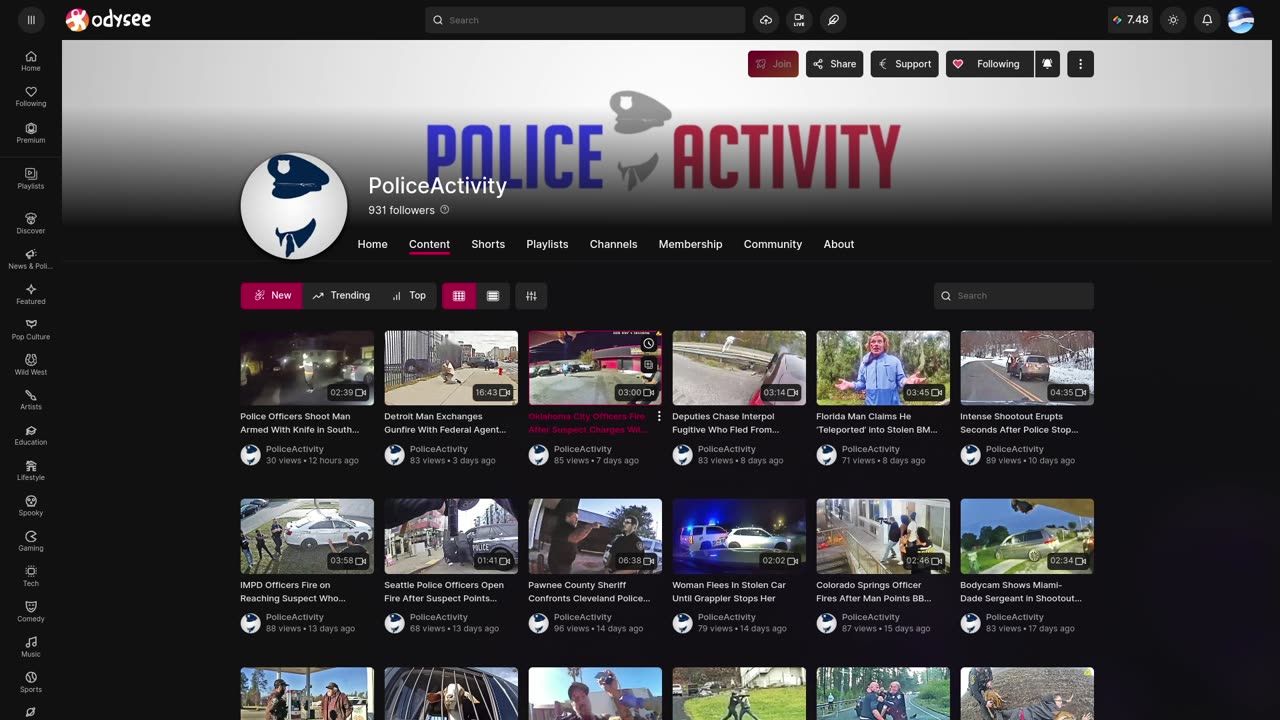Open the Detroit Man Exchanges Gunfire thumbnail
1280x720 pixels.
click(451, 368)
